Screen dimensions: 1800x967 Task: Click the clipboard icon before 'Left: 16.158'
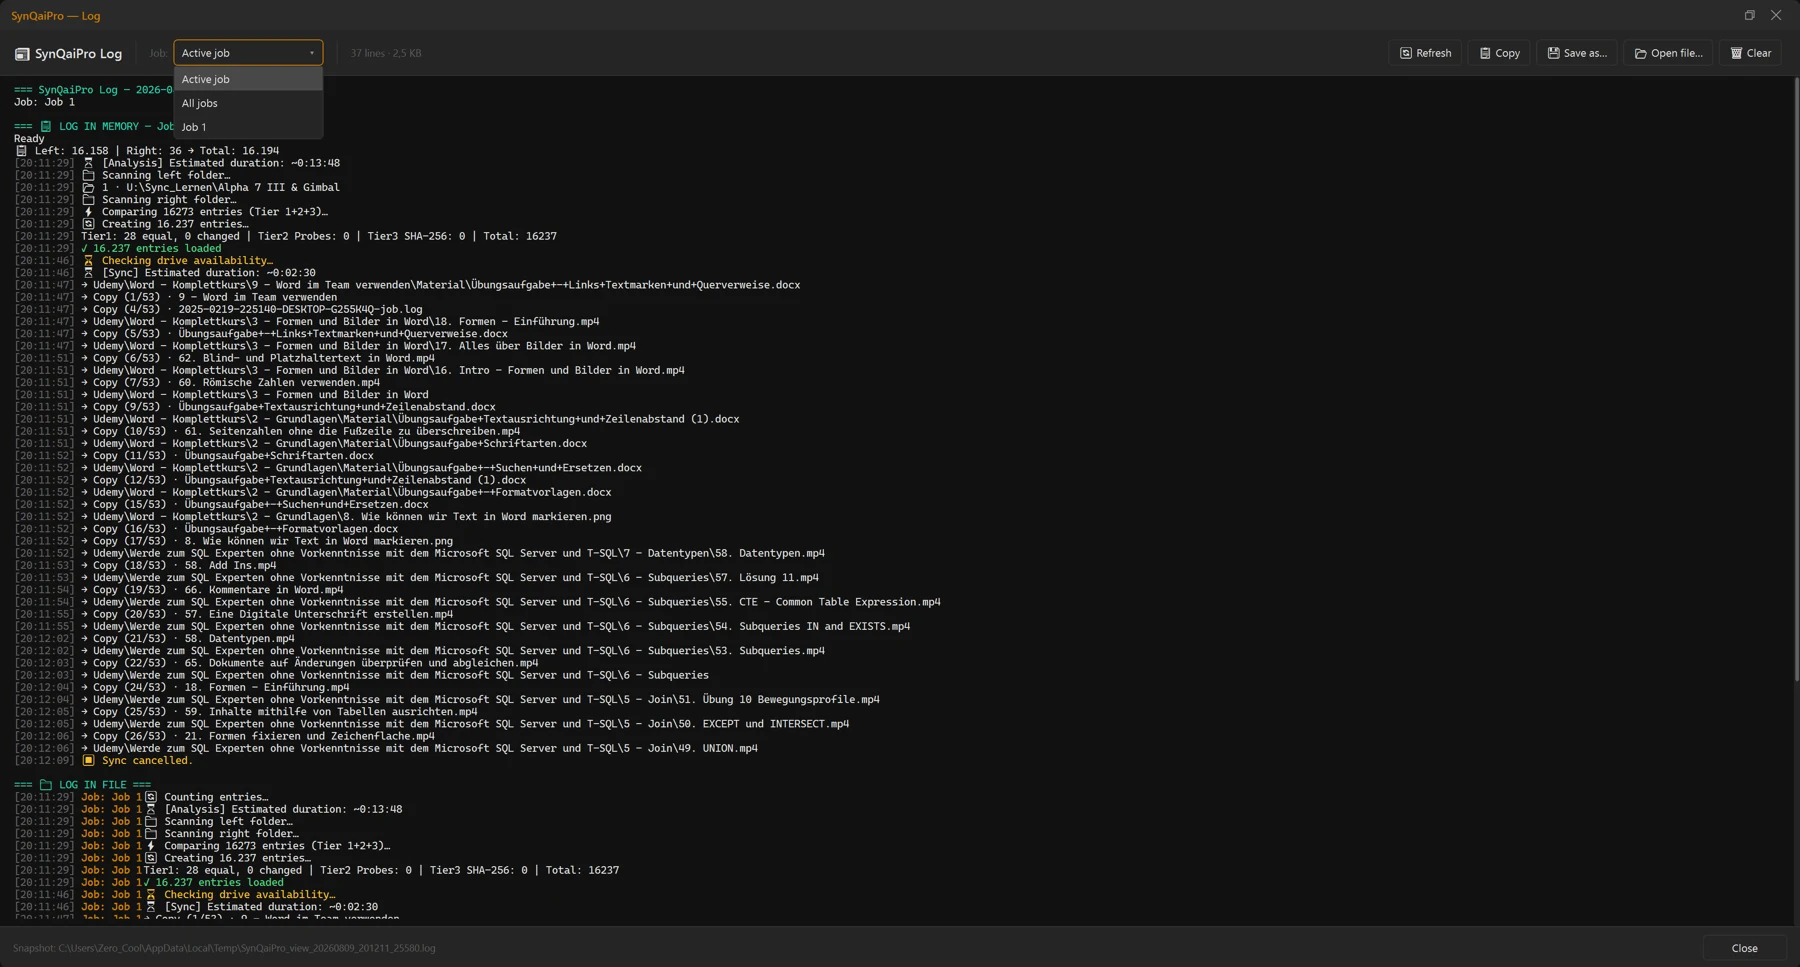(21, 151)
